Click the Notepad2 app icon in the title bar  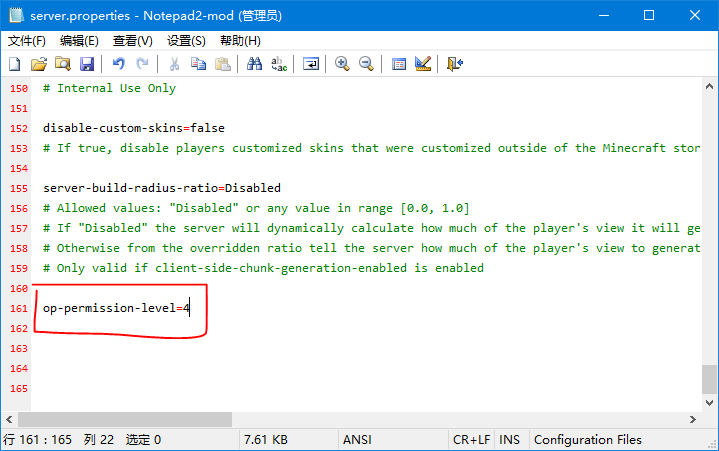[x=16, y=15]
